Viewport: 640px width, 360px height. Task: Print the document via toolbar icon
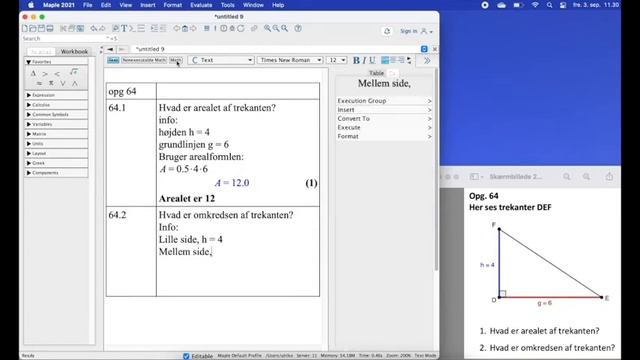(50, 29)
